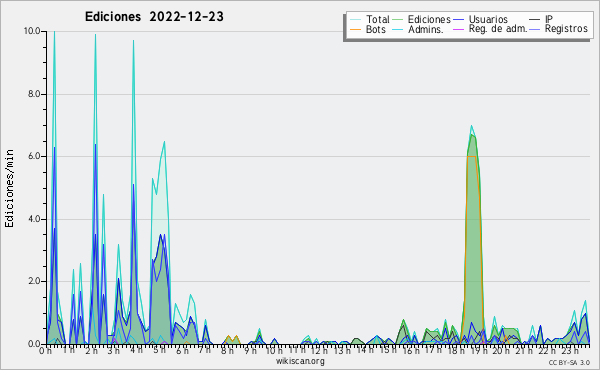The width and height of the screenshot is (600, 370).
Task: Select the Total legend label
Action: [377, 19]
